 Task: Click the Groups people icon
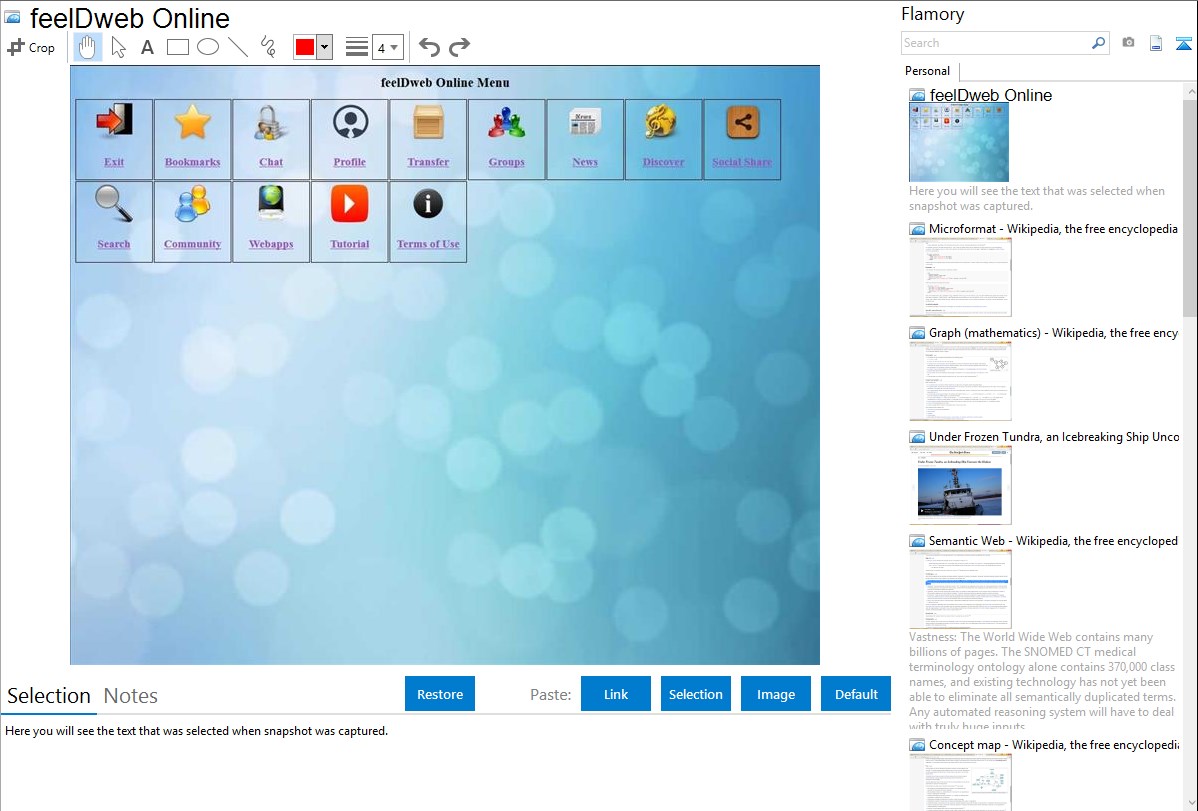pyautogui.click(x=507, y=122)
